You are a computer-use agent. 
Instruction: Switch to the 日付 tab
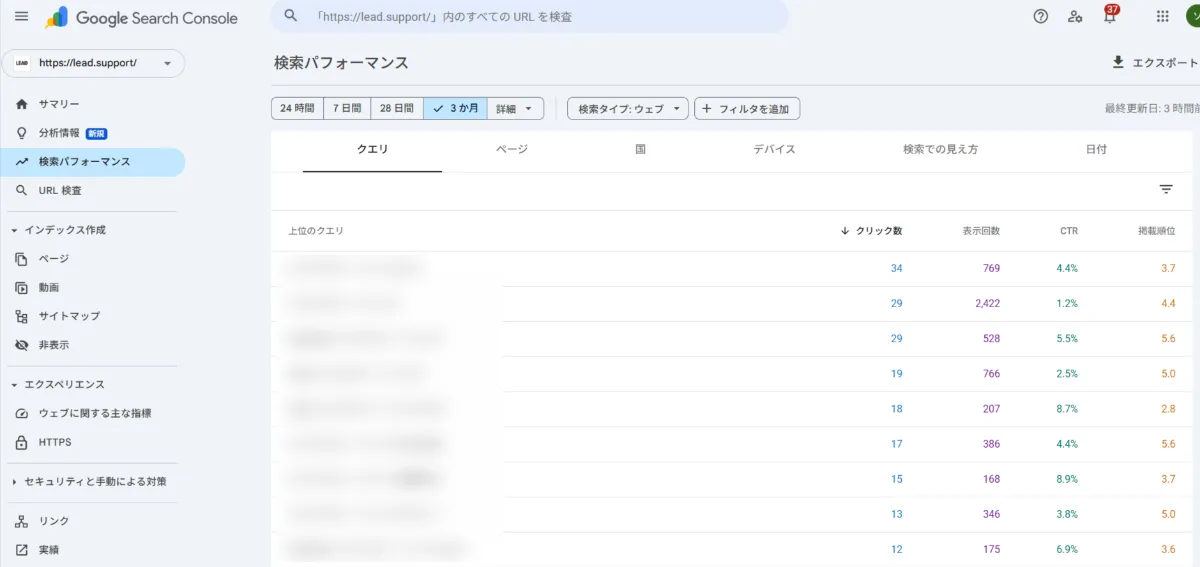tap(1096, 150)
